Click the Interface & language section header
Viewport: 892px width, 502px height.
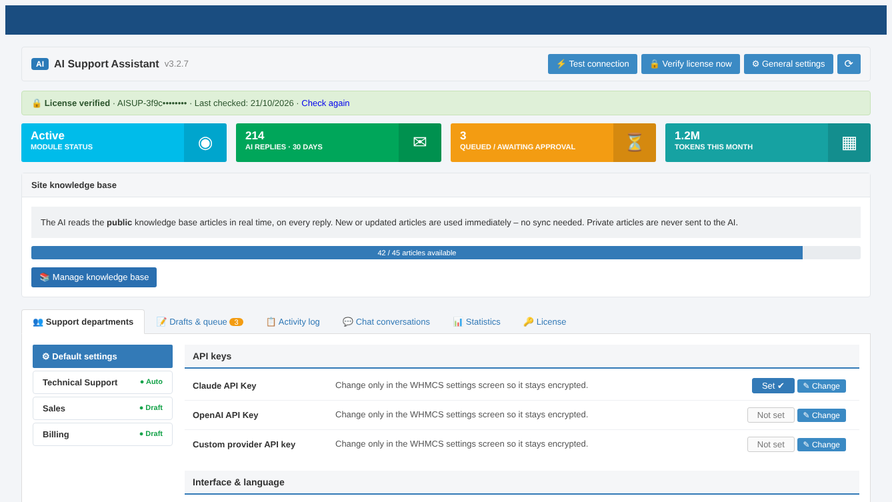(522, 482)
